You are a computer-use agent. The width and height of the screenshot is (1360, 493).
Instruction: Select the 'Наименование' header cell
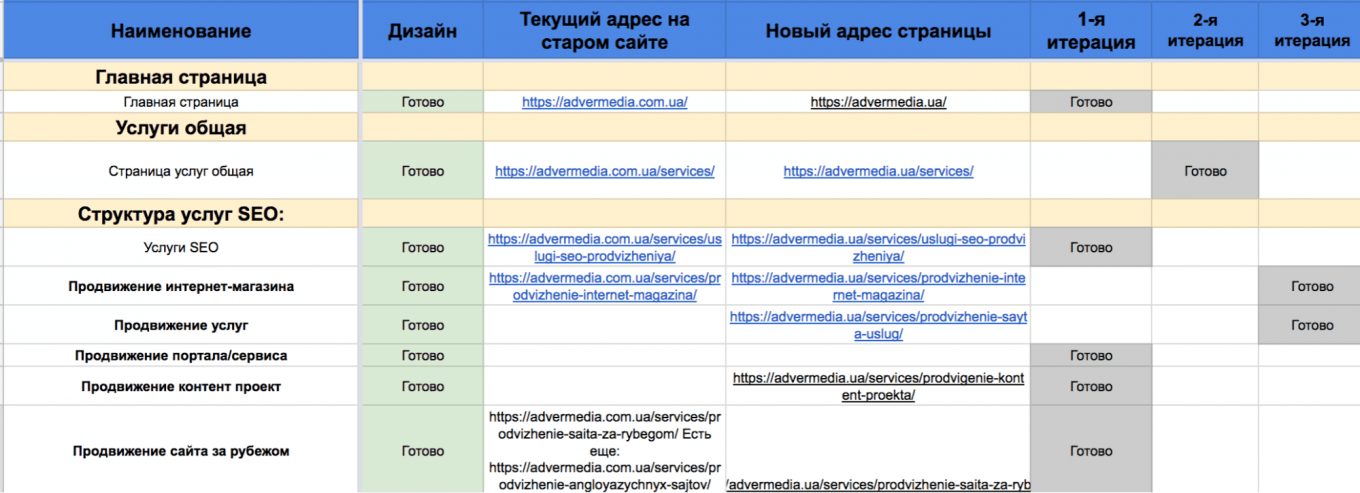coord(180,31)
